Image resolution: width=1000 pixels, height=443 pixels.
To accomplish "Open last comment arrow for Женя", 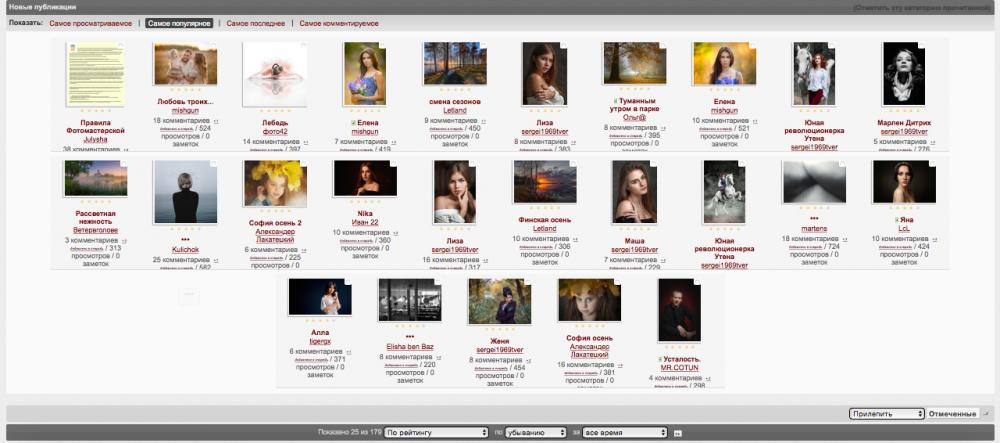I will [528, 360].
